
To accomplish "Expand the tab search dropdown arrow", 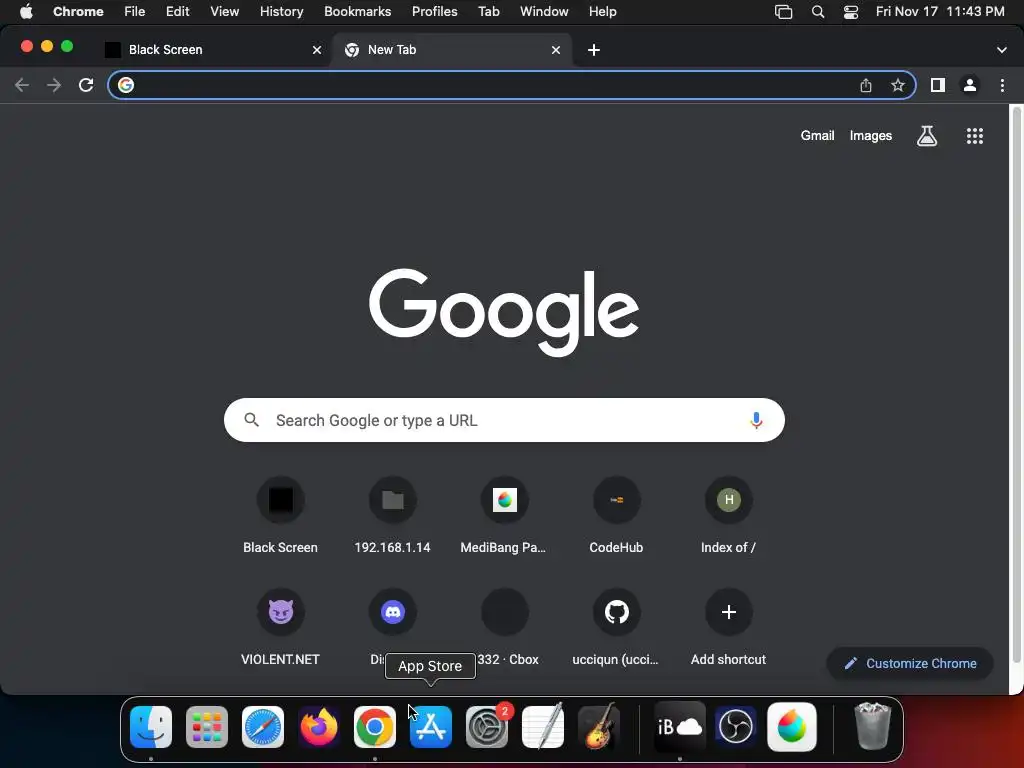I will pyautogui.click(x=1002, y=50).
